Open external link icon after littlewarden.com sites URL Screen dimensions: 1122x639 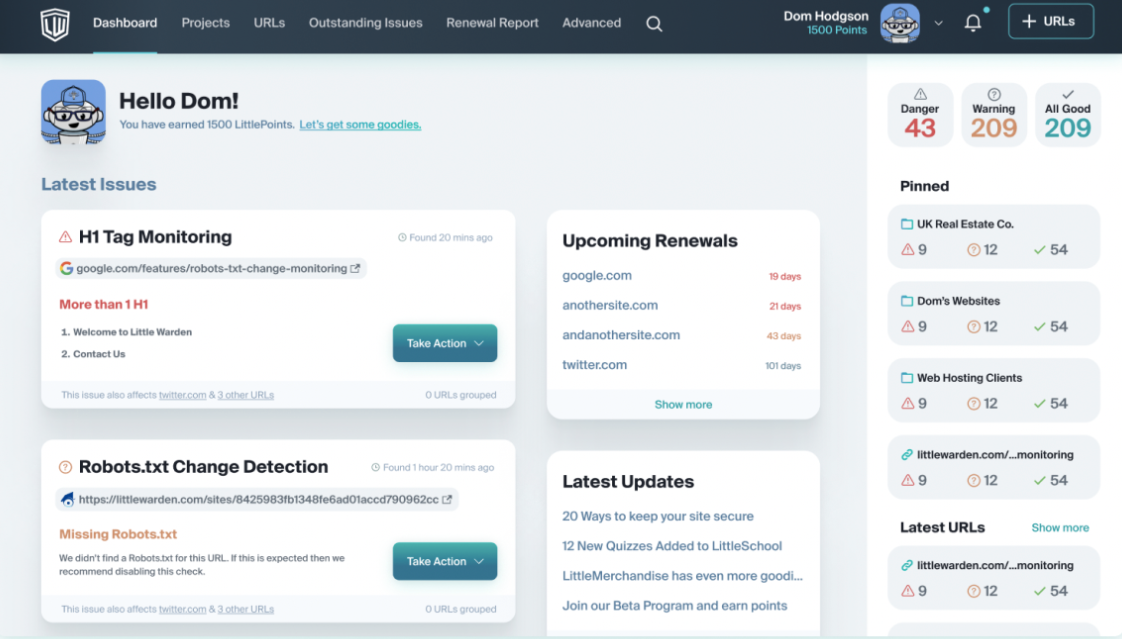pos(447,499)
